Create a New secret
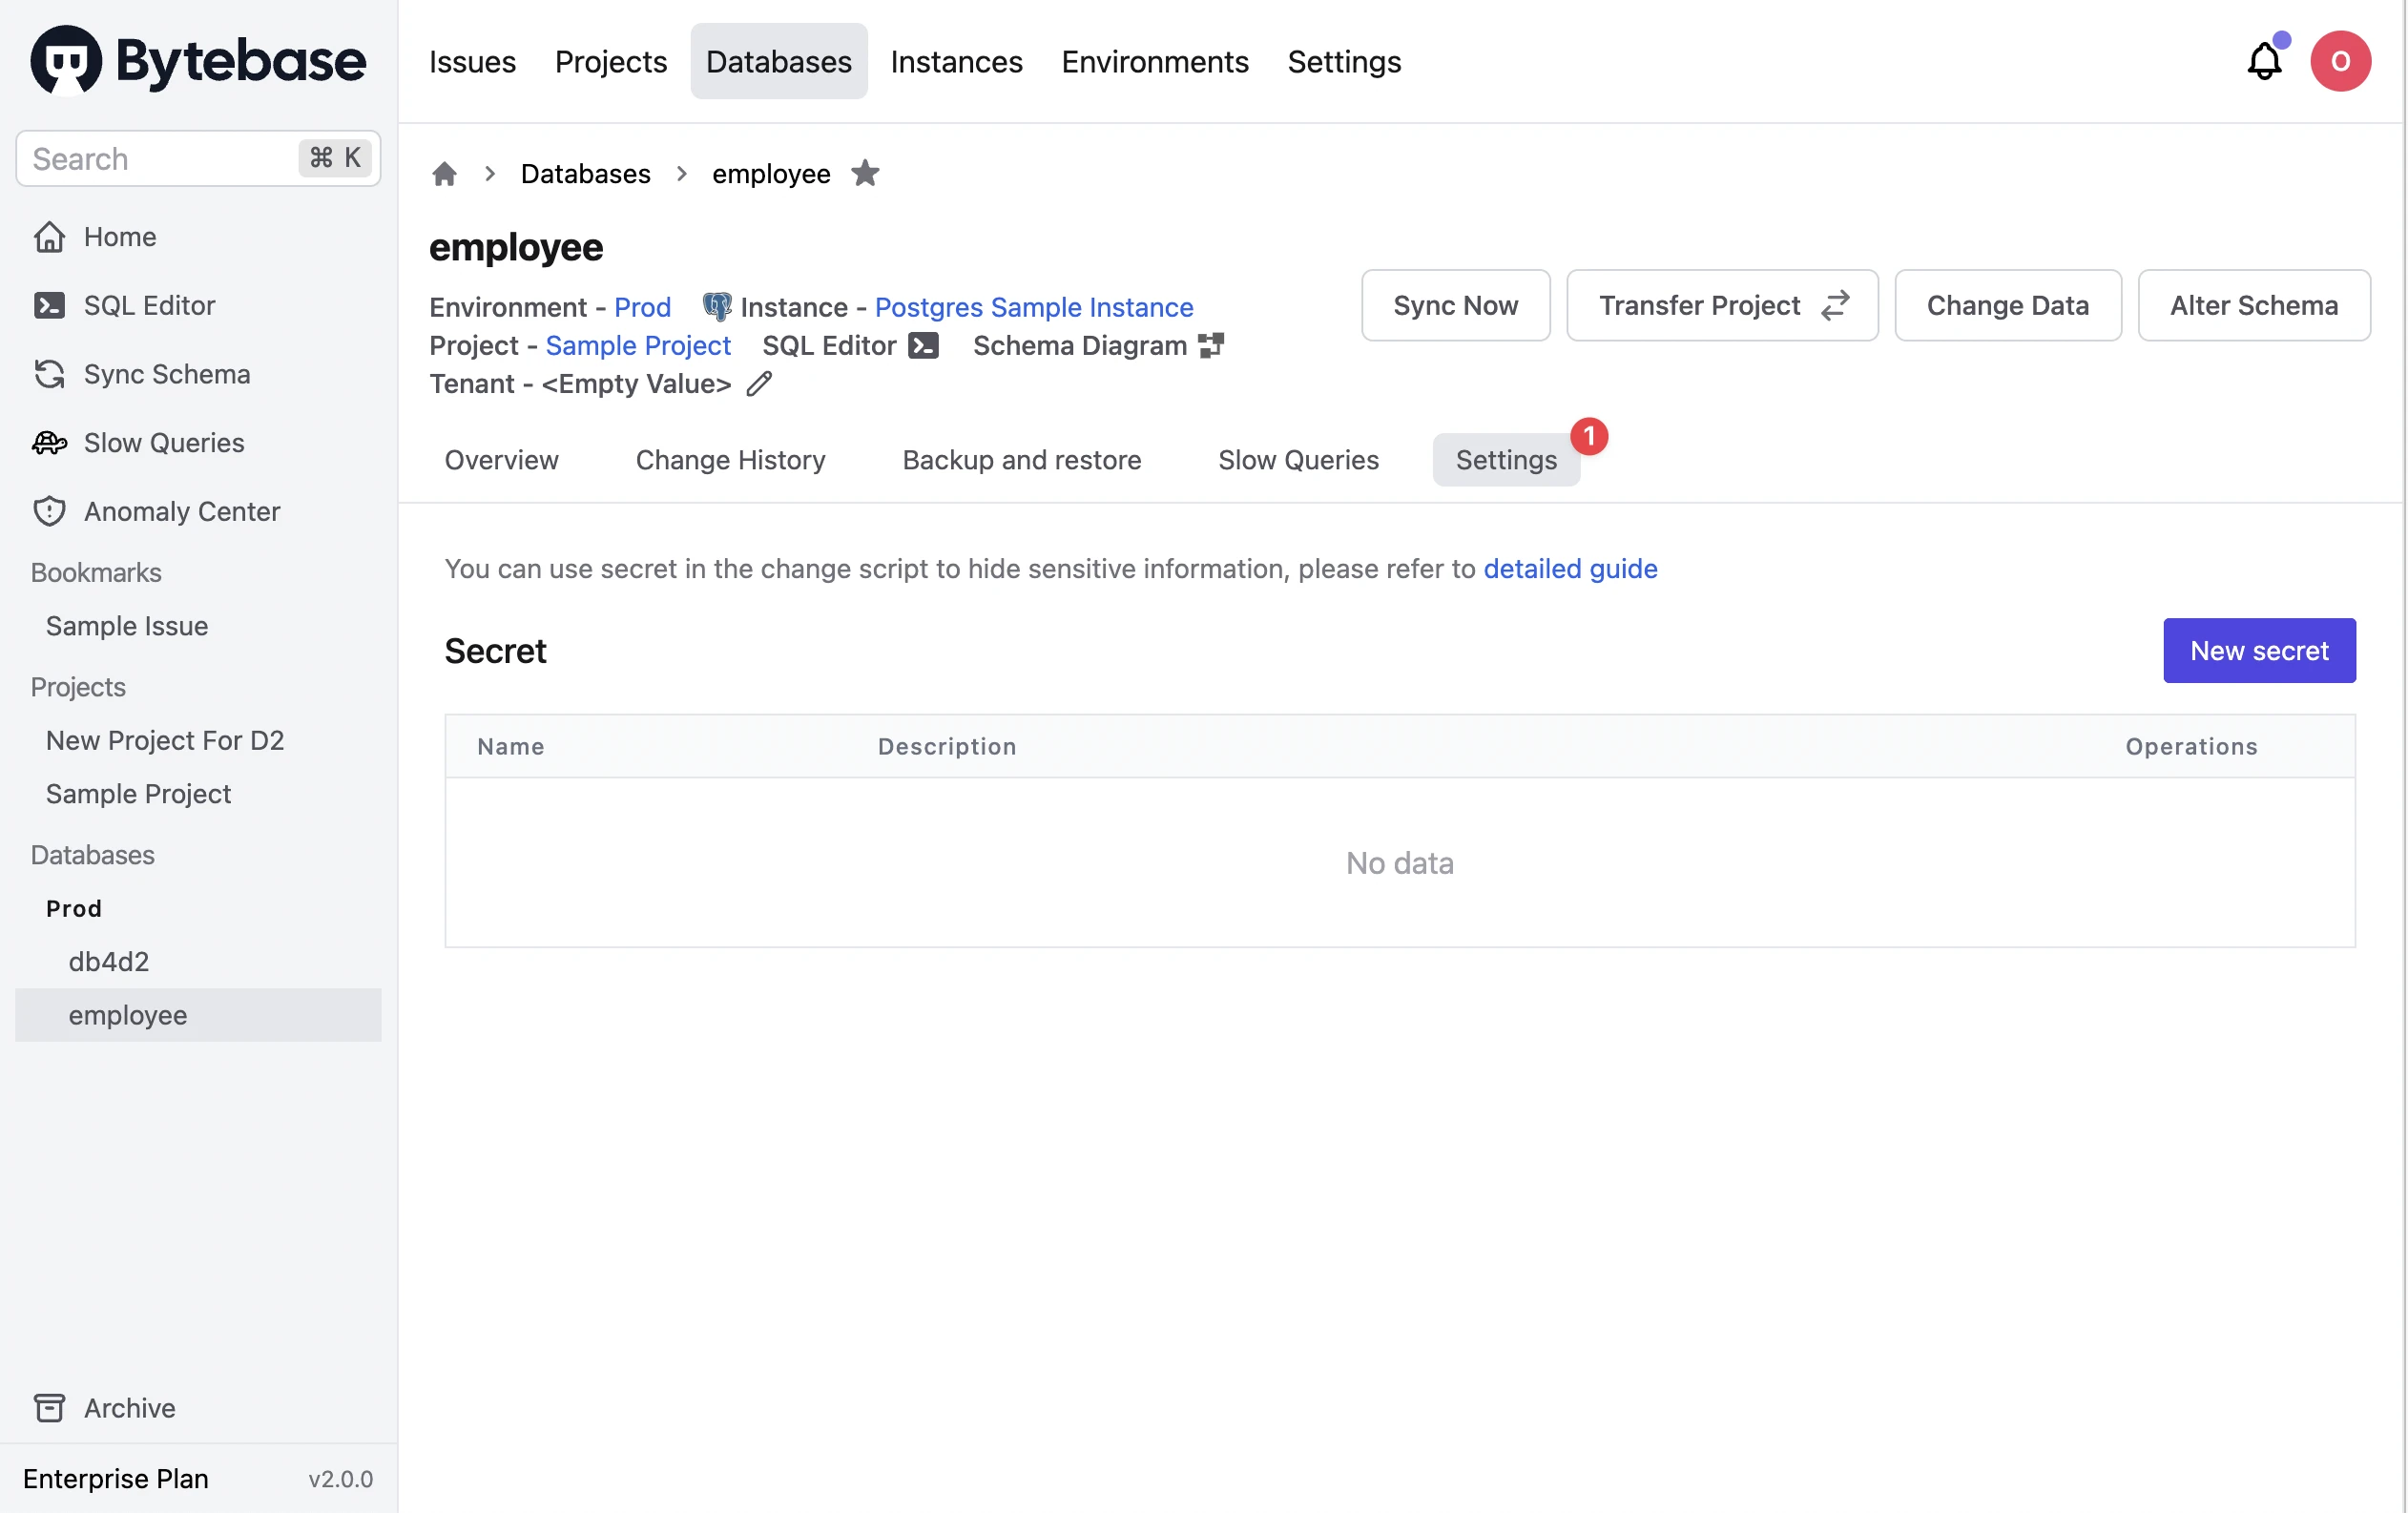Screen dimensions: 2408x1513 2259,651
